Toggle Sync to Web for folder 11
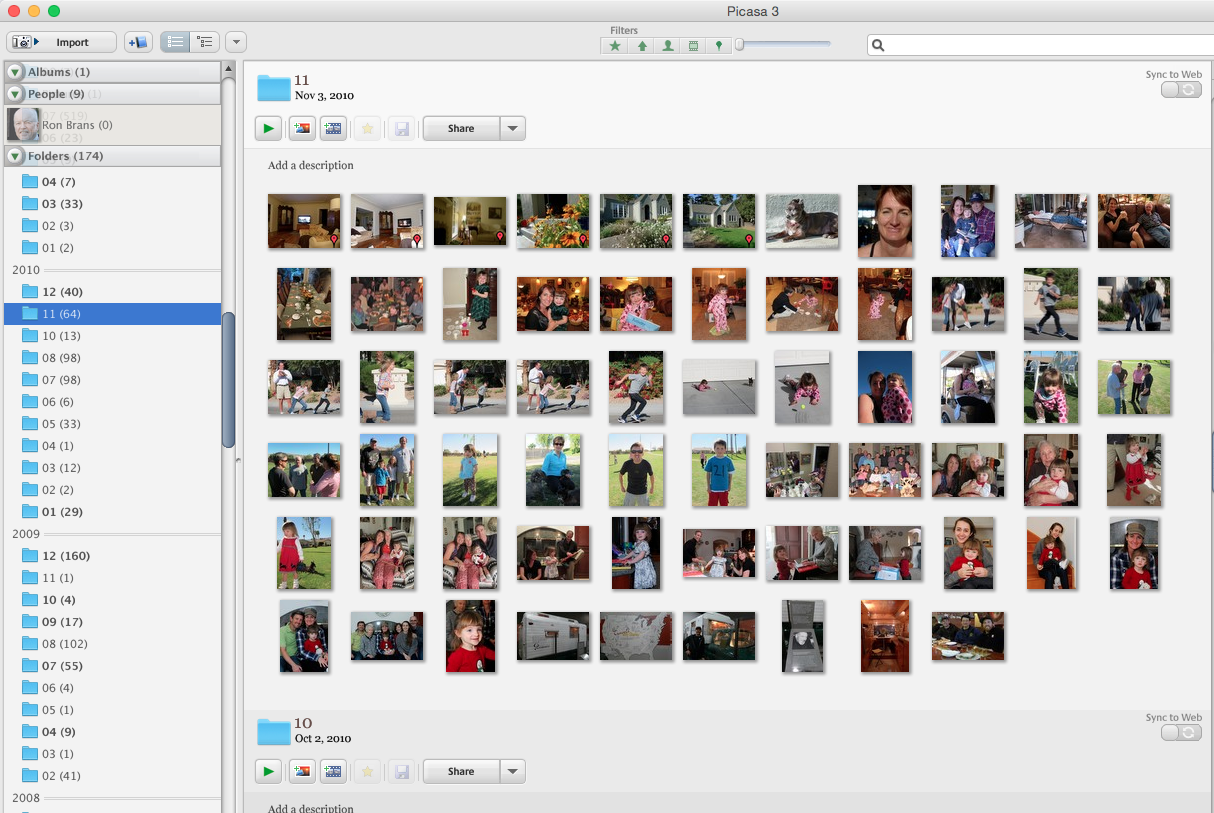Image resolution: width=1214 pixels, height=813 pixels. 1180,90
